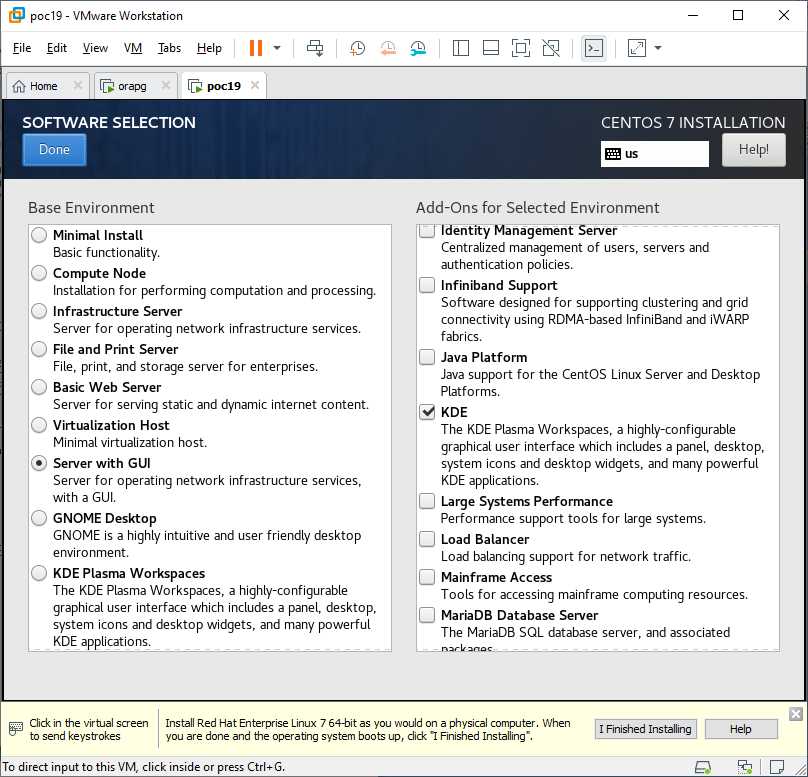Close the Home tab

tap(78, 85)
